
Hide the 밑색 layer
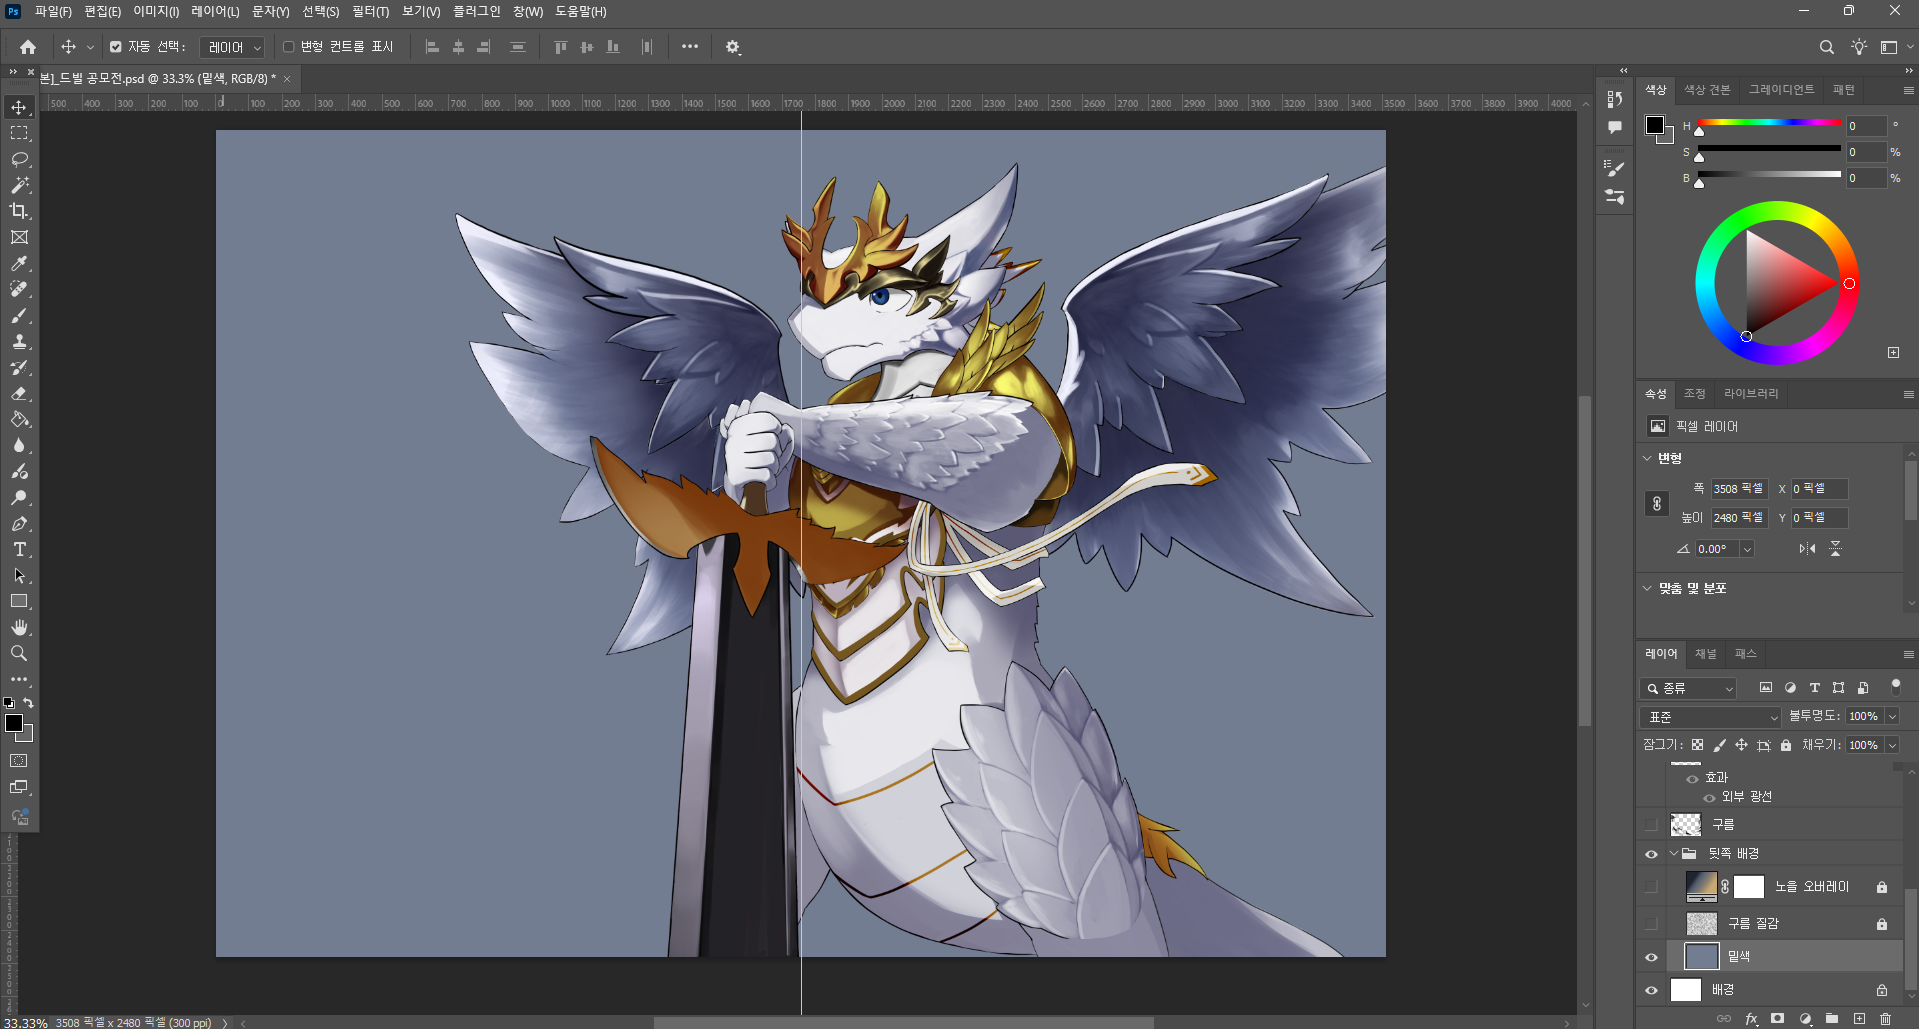pyautogui.click(x=1651, y=957)
